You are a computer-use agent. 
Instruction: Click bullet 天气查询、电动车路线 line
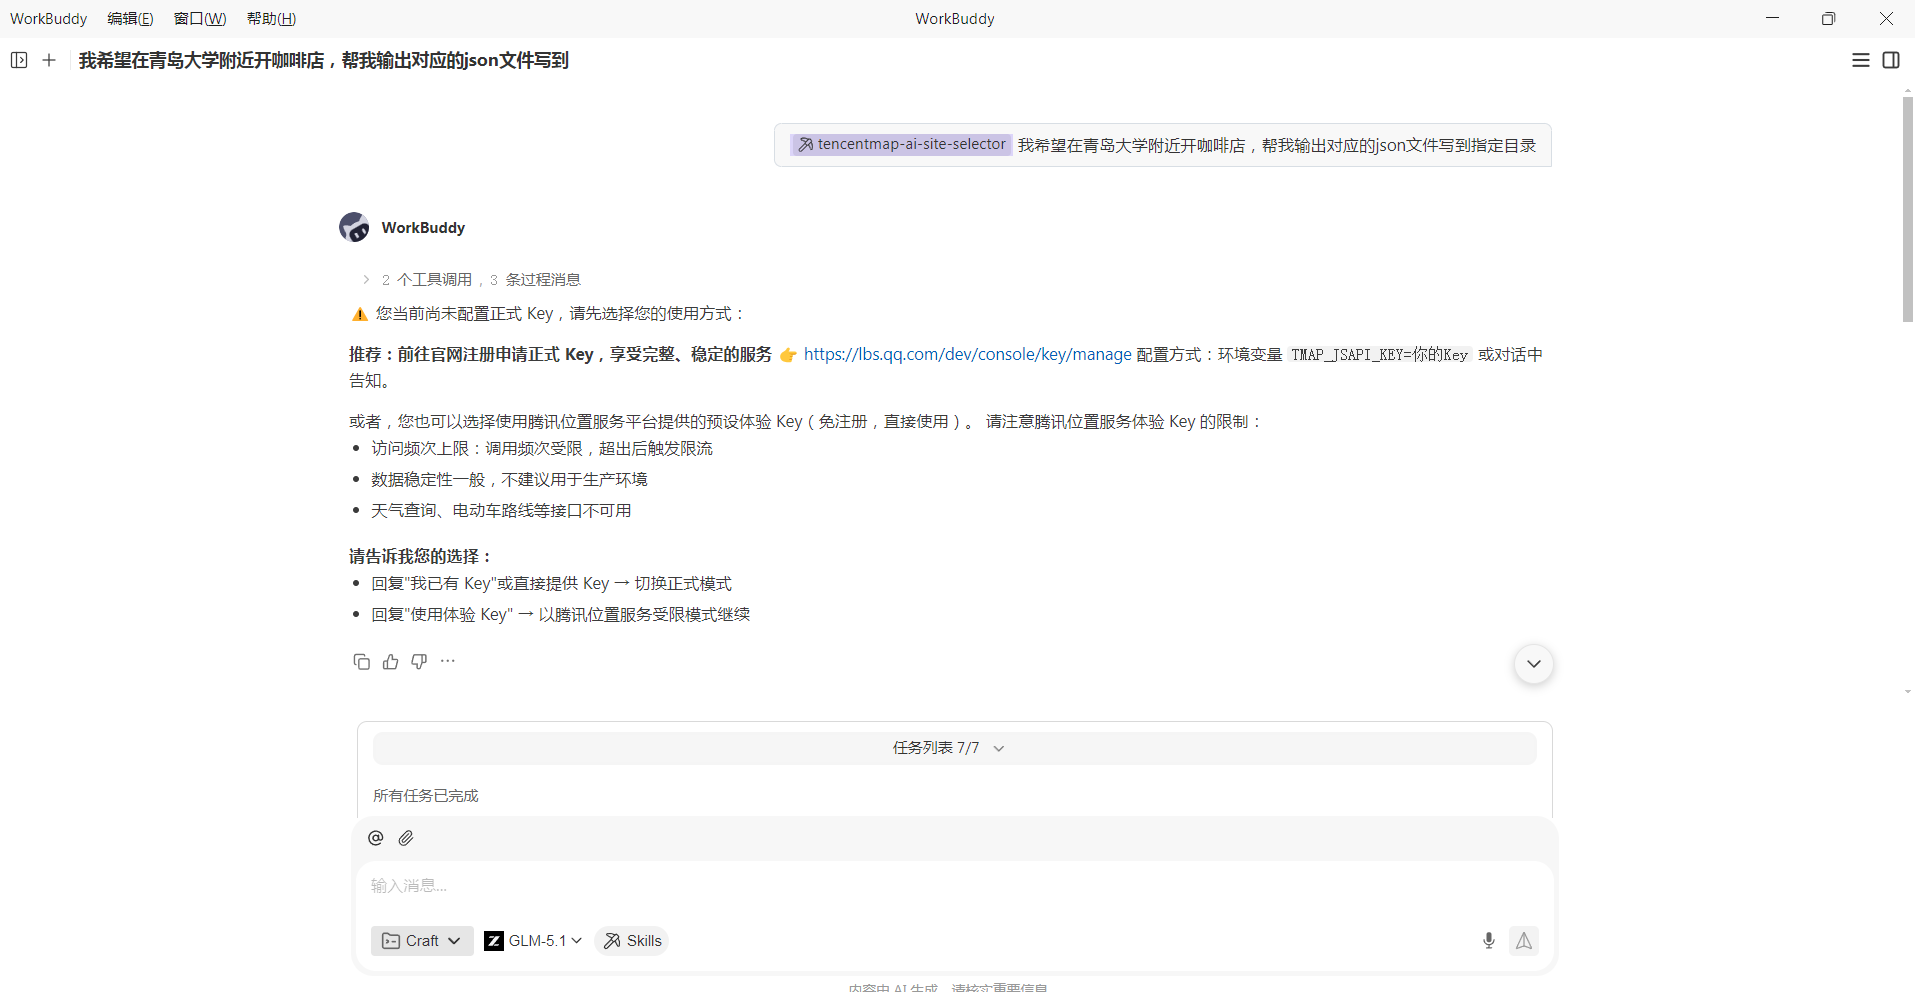coord(501,511)
